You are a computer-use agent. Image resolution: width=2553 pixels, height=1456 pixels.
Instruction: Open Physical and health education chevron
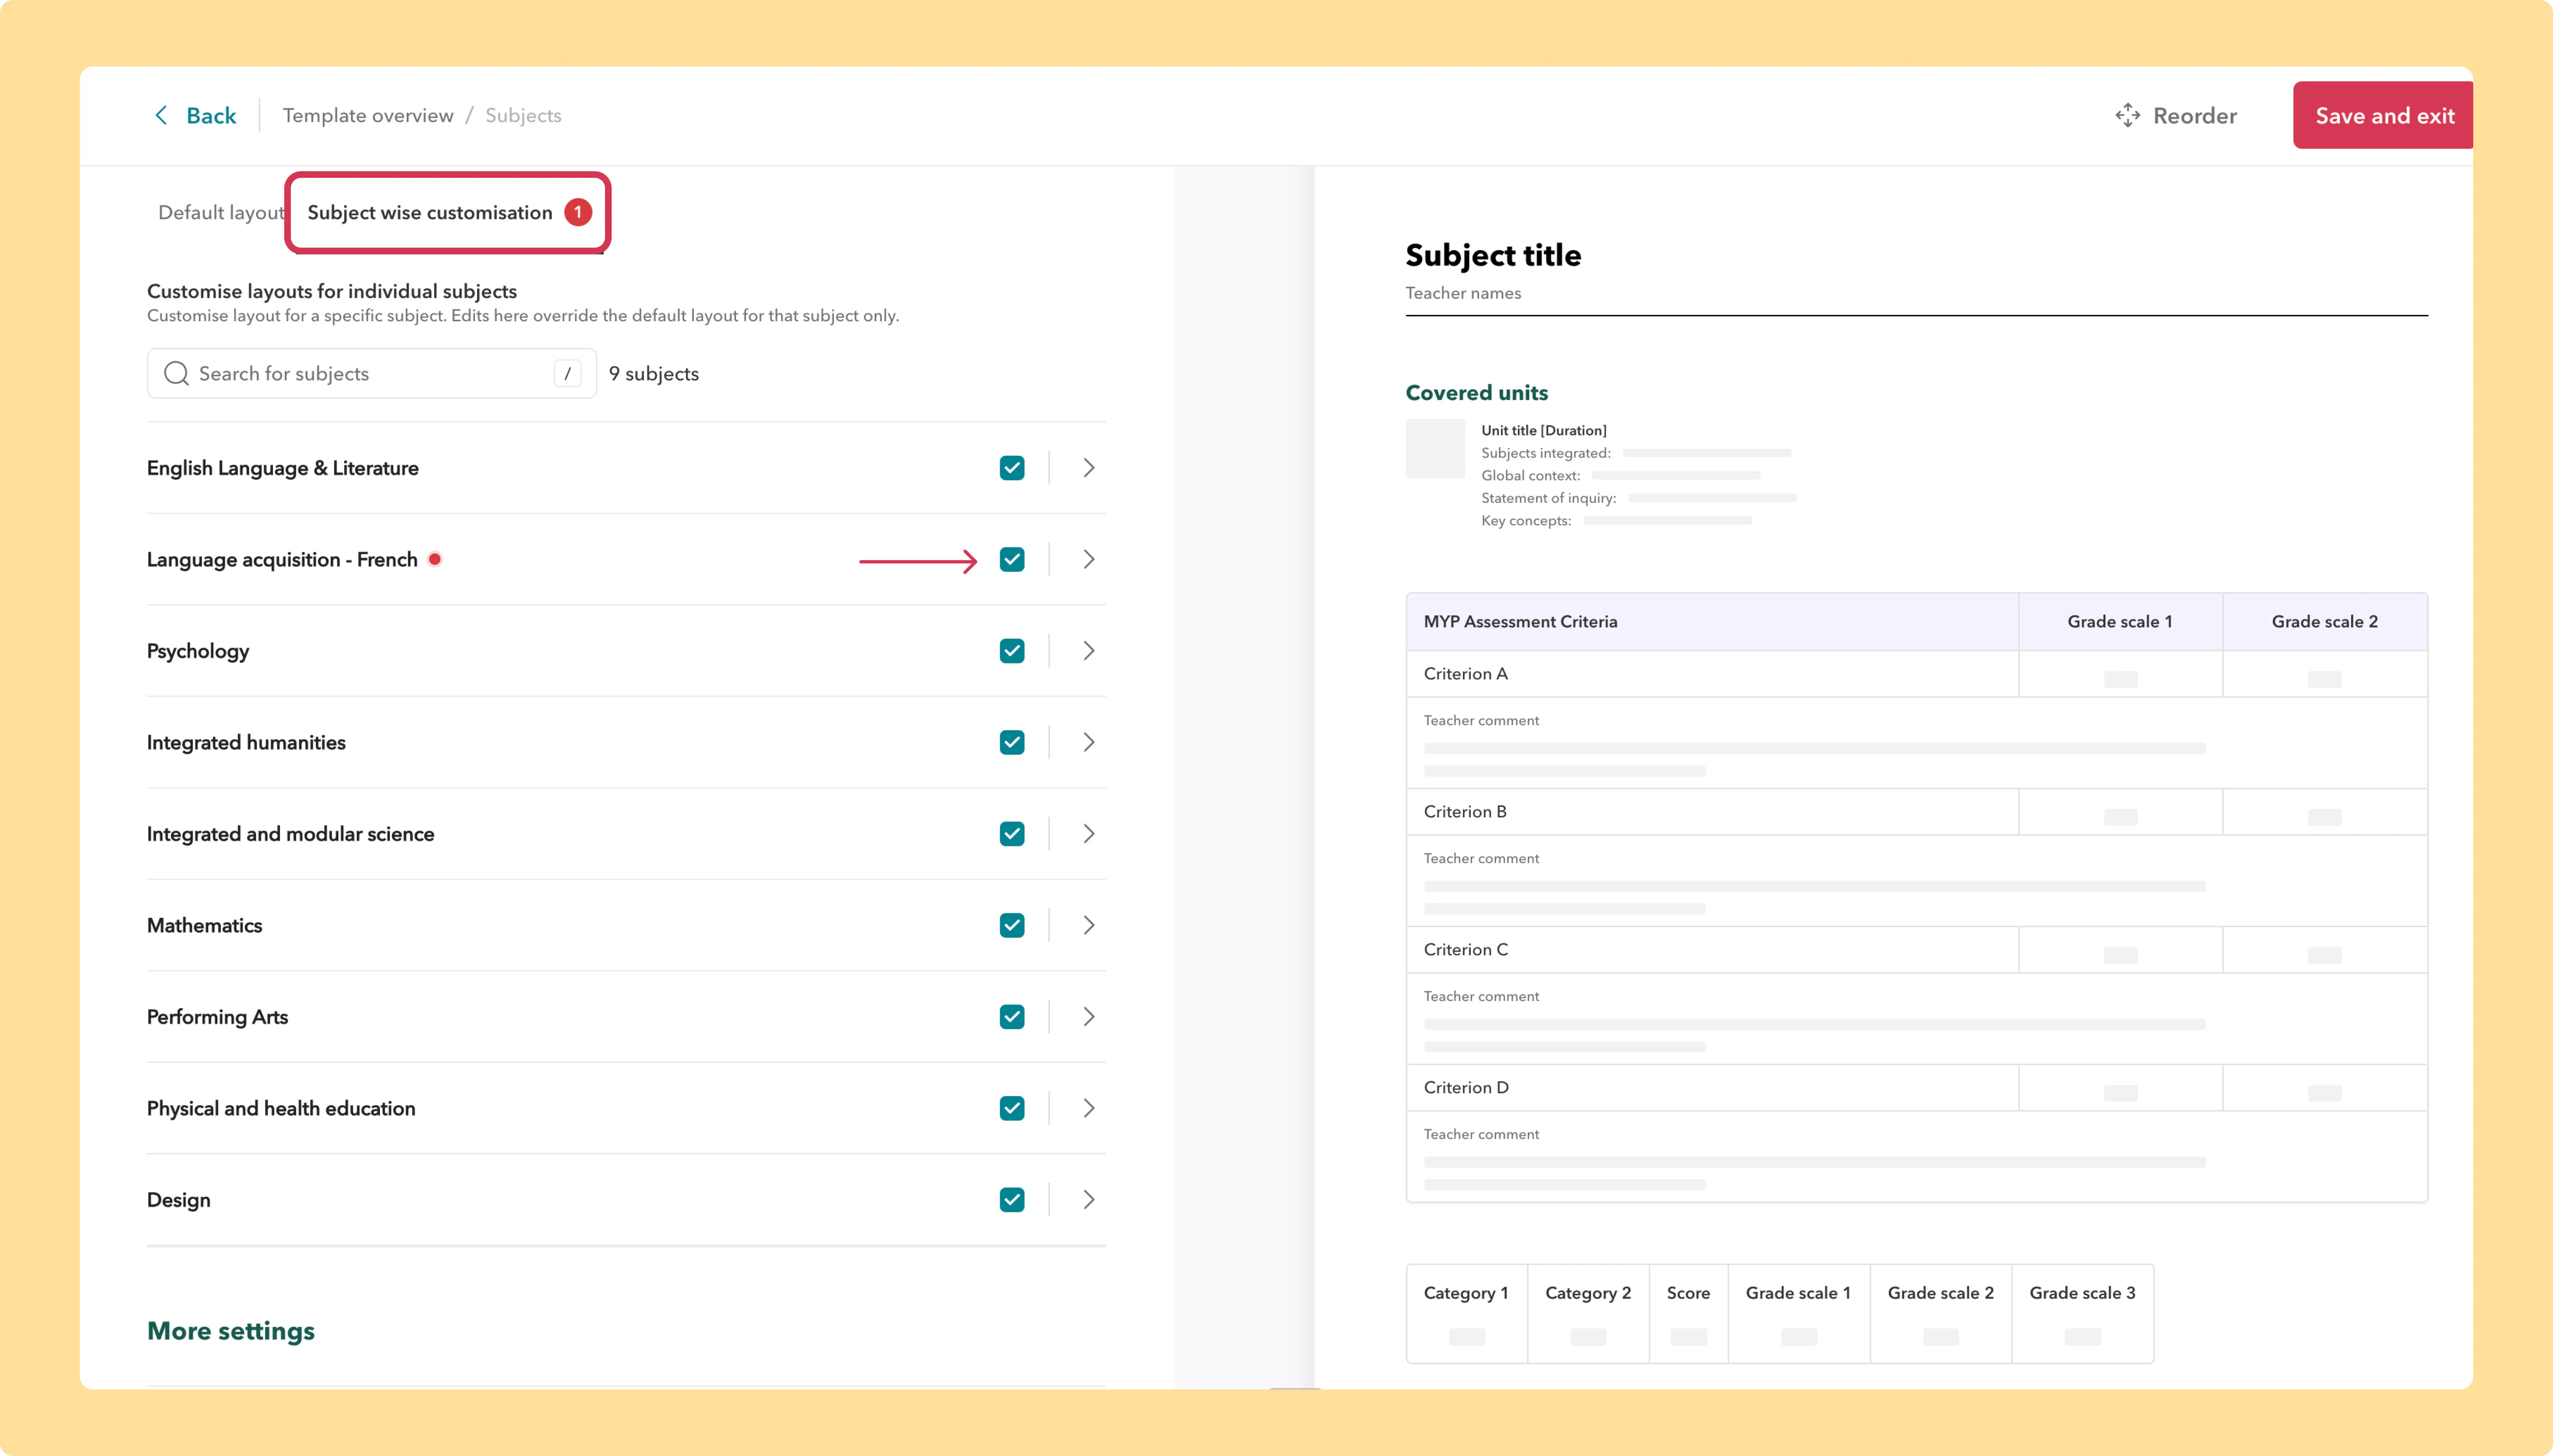coord(1089,1108)
